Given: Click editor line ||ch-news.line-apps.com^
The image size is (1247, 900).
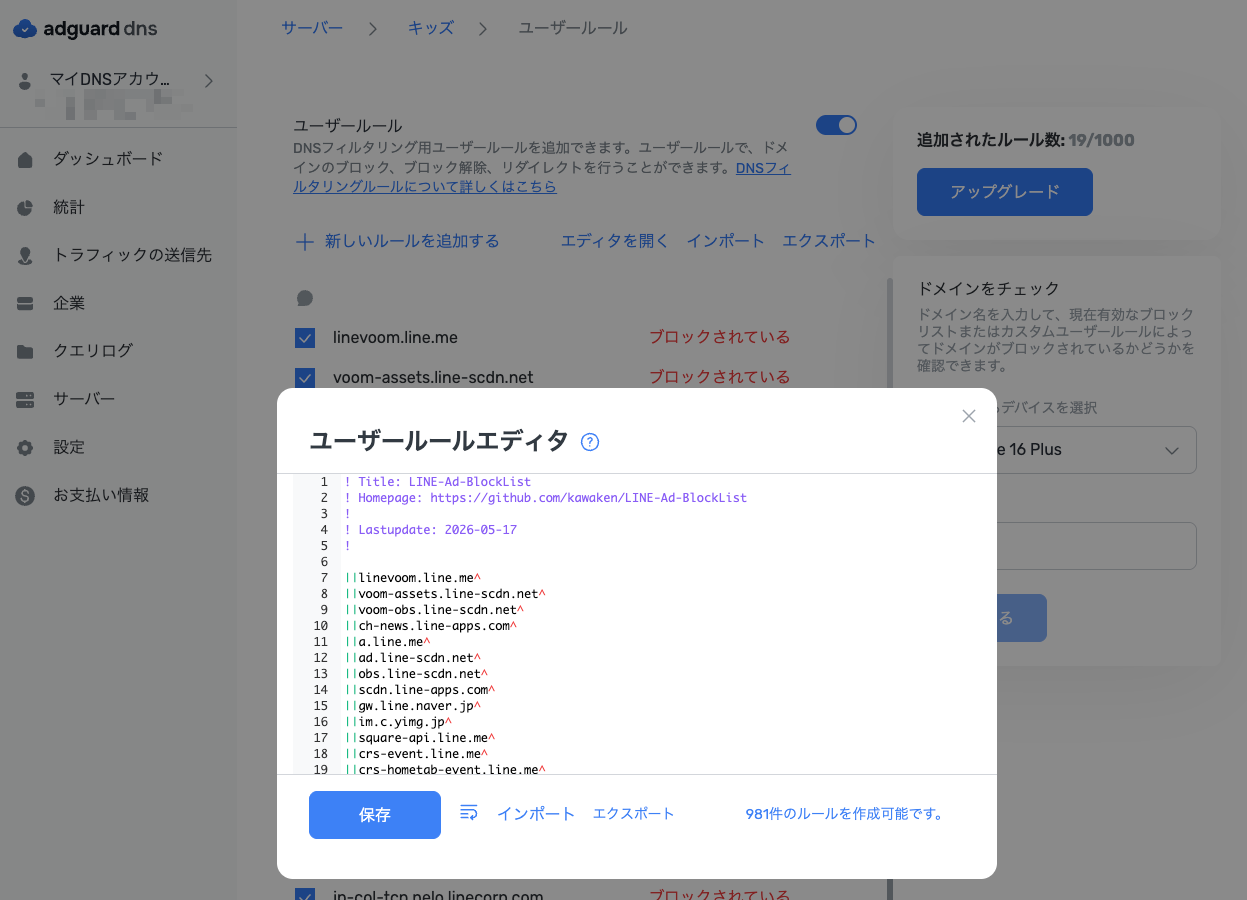Looking at the screenshot, I should [431, 626].
